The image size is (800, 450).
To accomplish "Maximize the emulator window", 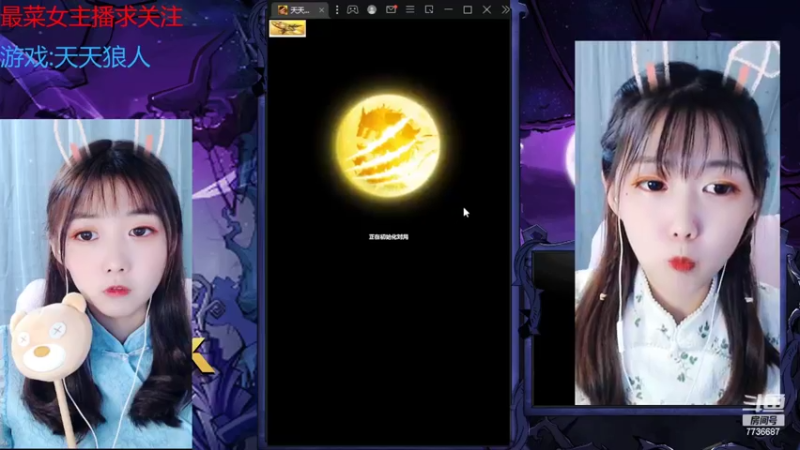I will (467, 9).
